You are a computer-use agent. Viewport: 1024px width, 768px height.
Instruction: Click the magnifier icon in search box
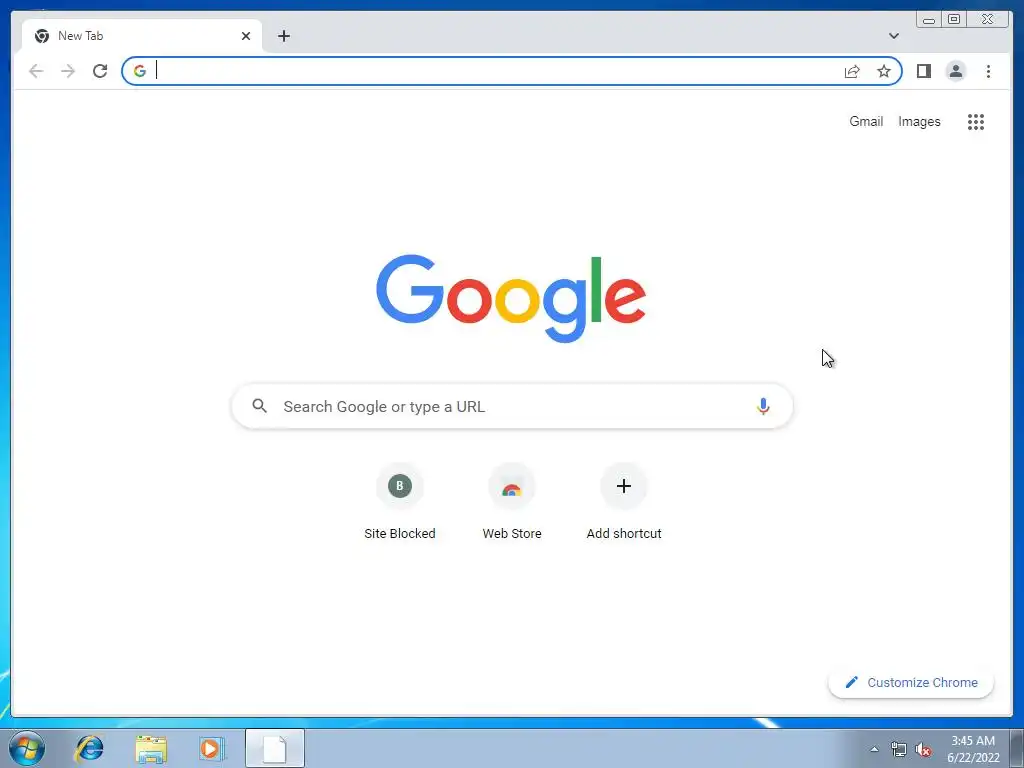259,406
